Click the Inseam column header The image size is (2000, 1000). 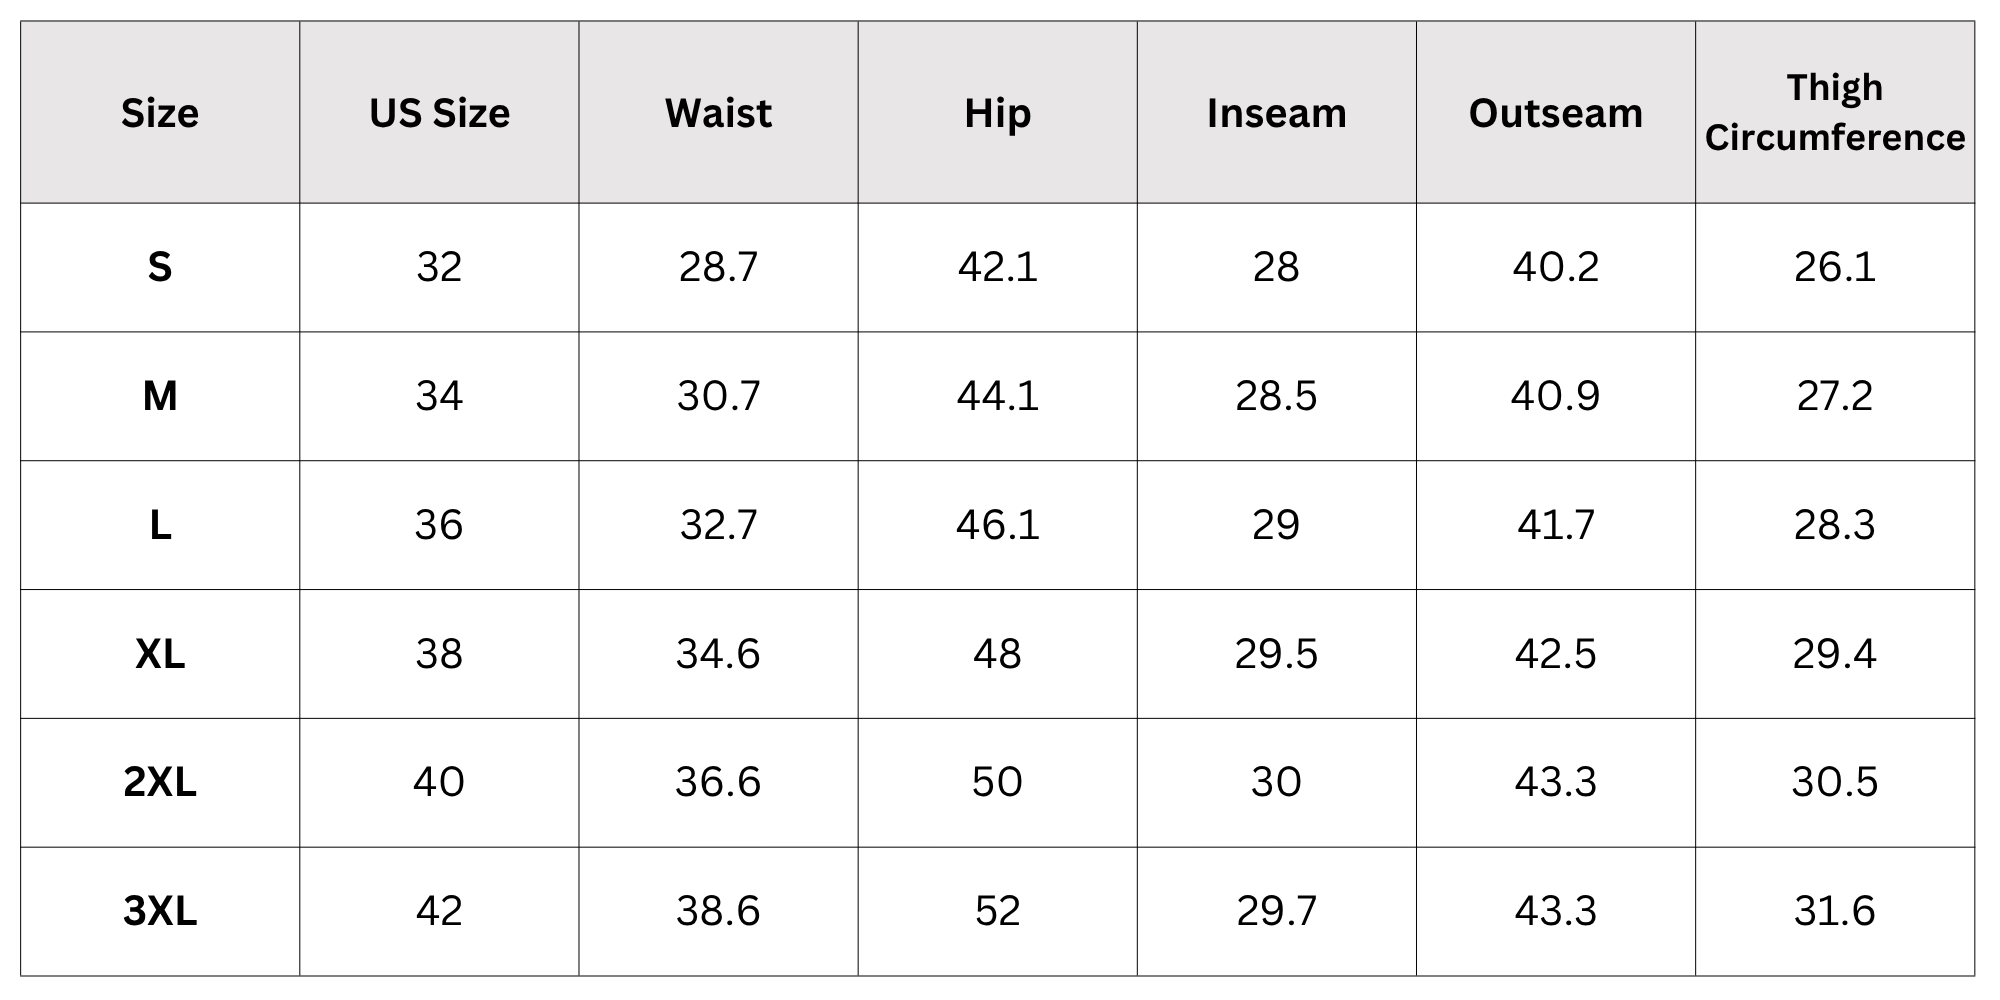1276,113
